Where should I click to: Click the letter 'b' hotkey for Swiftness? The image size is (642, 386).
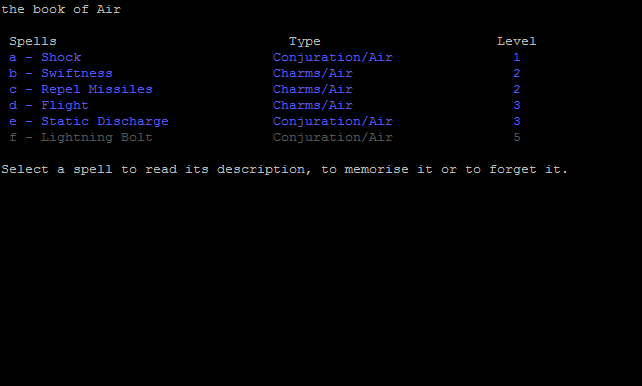[x=13, y=73]
